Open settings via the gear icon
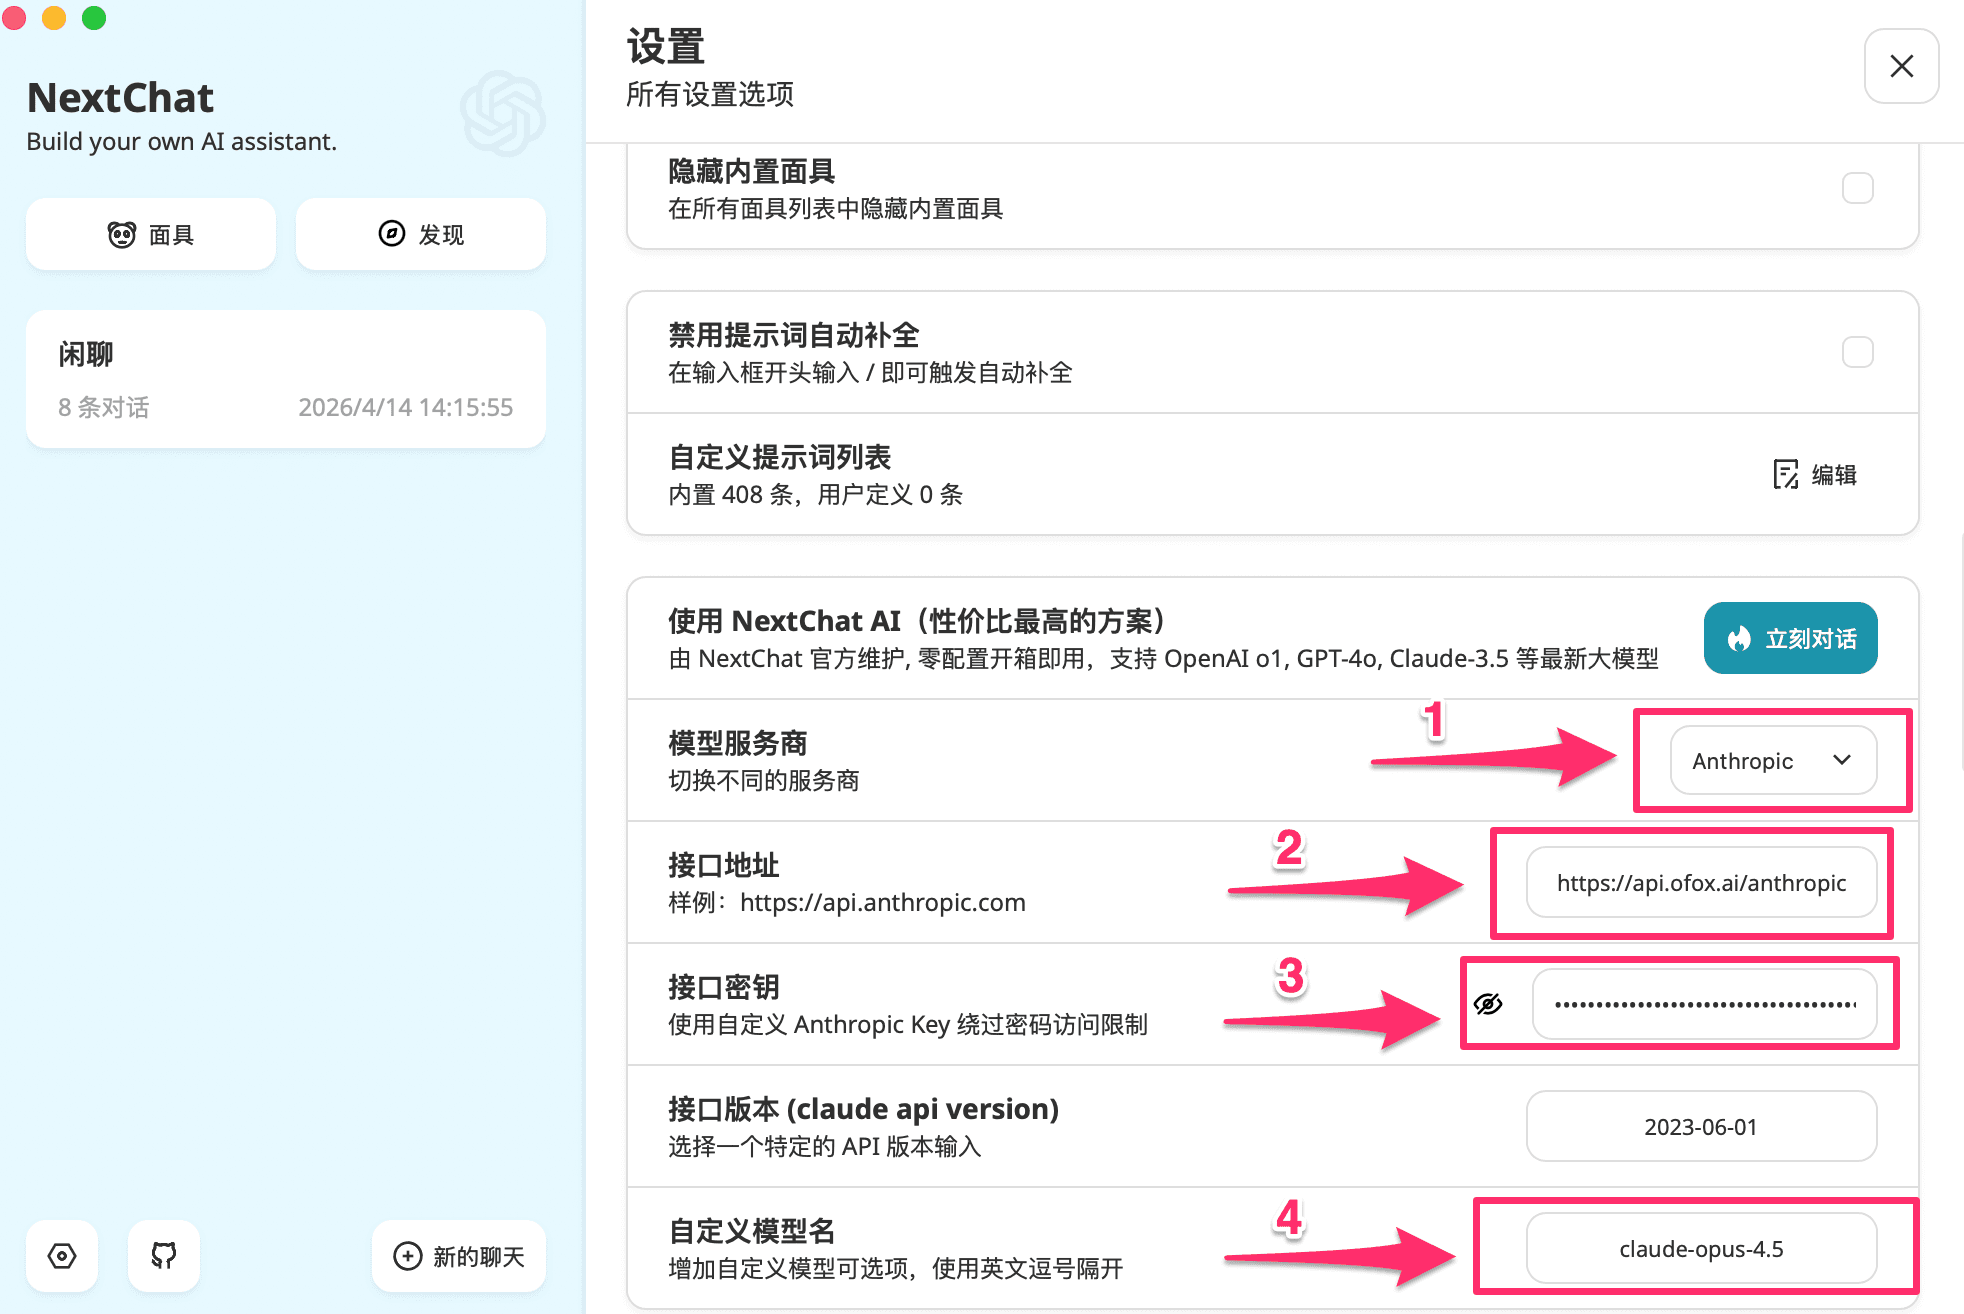 (x=61, y=1256)
